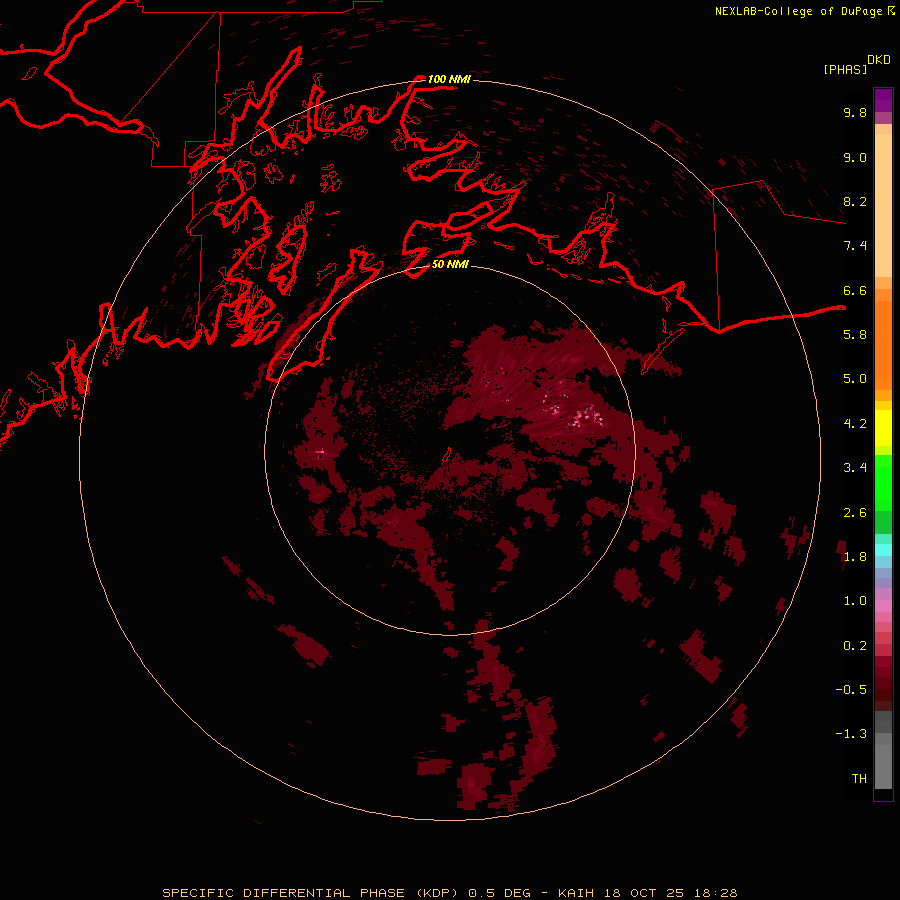Pick the gray bottom segment of the color bar
The width and height of the screenshot is (900, 900).
[x=883, y=766]
